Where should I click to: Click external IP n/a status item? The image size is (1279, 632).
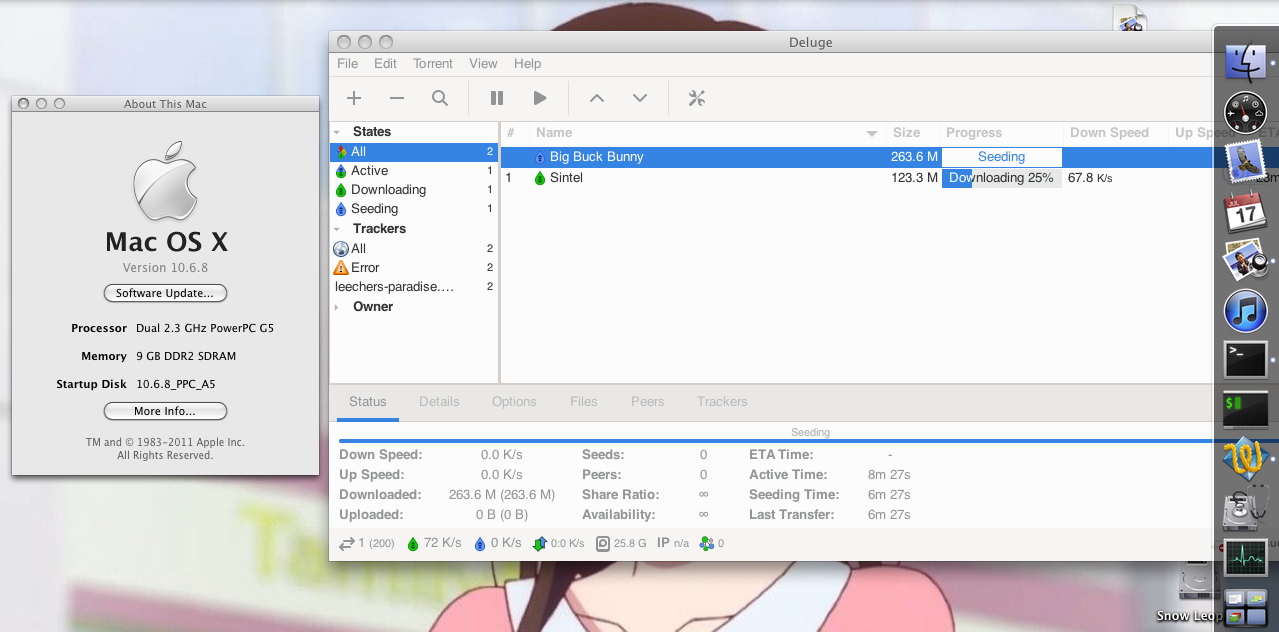coord(673,543)
